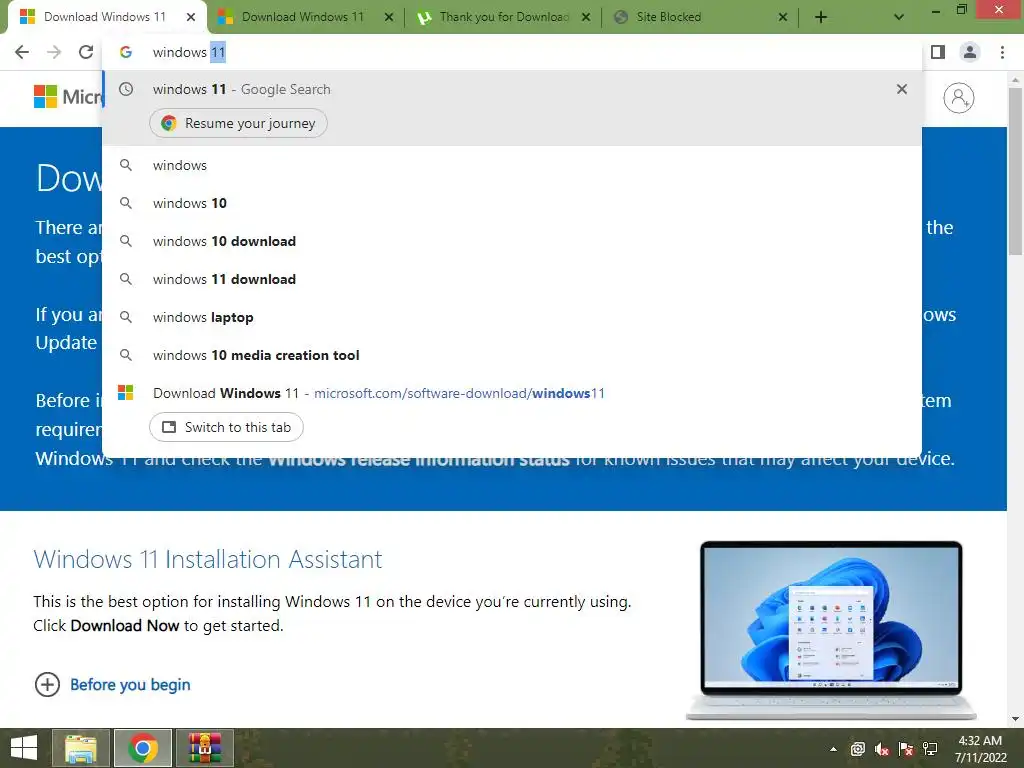The width and height of the screenshot is (1024, 768).
Task: Click Windows 11 Installation Assistant heading
Action: (x=208, y=560)
